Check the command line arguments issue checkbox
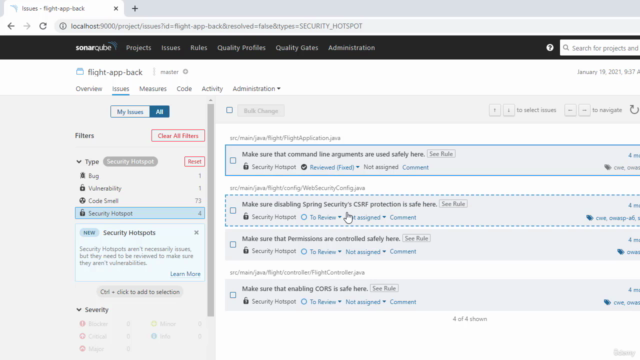 click(233, 160)
